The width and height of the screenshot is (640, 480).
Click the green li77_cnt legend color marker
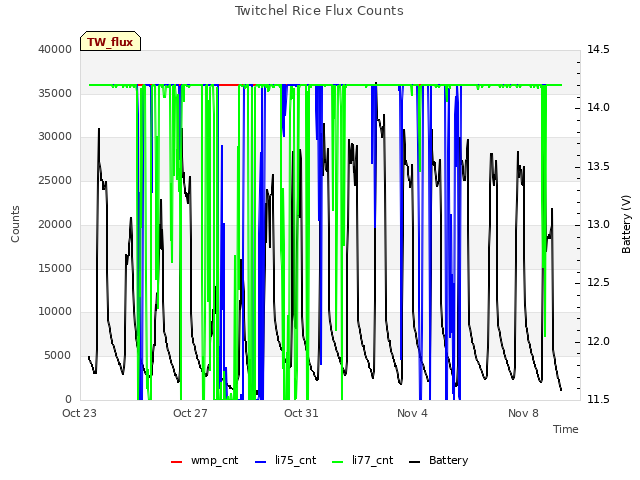[x=338, y=462]
